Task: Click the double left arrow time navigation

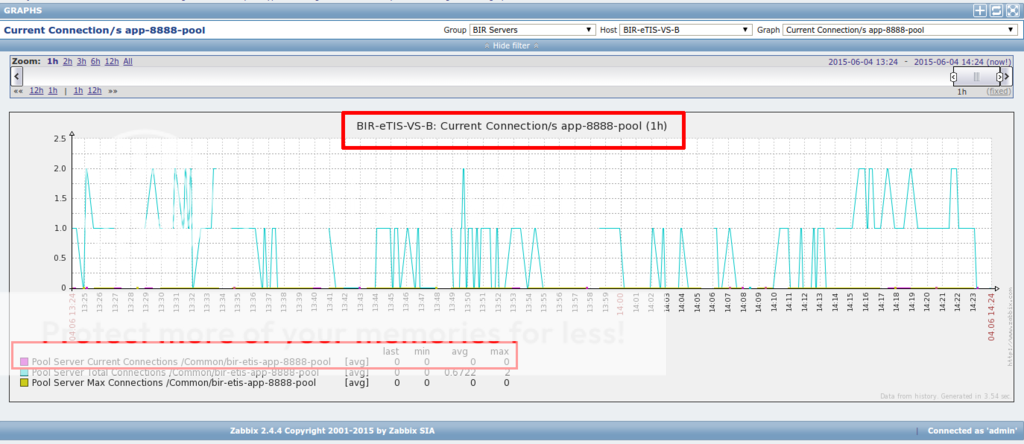Action: coord(17,91)
